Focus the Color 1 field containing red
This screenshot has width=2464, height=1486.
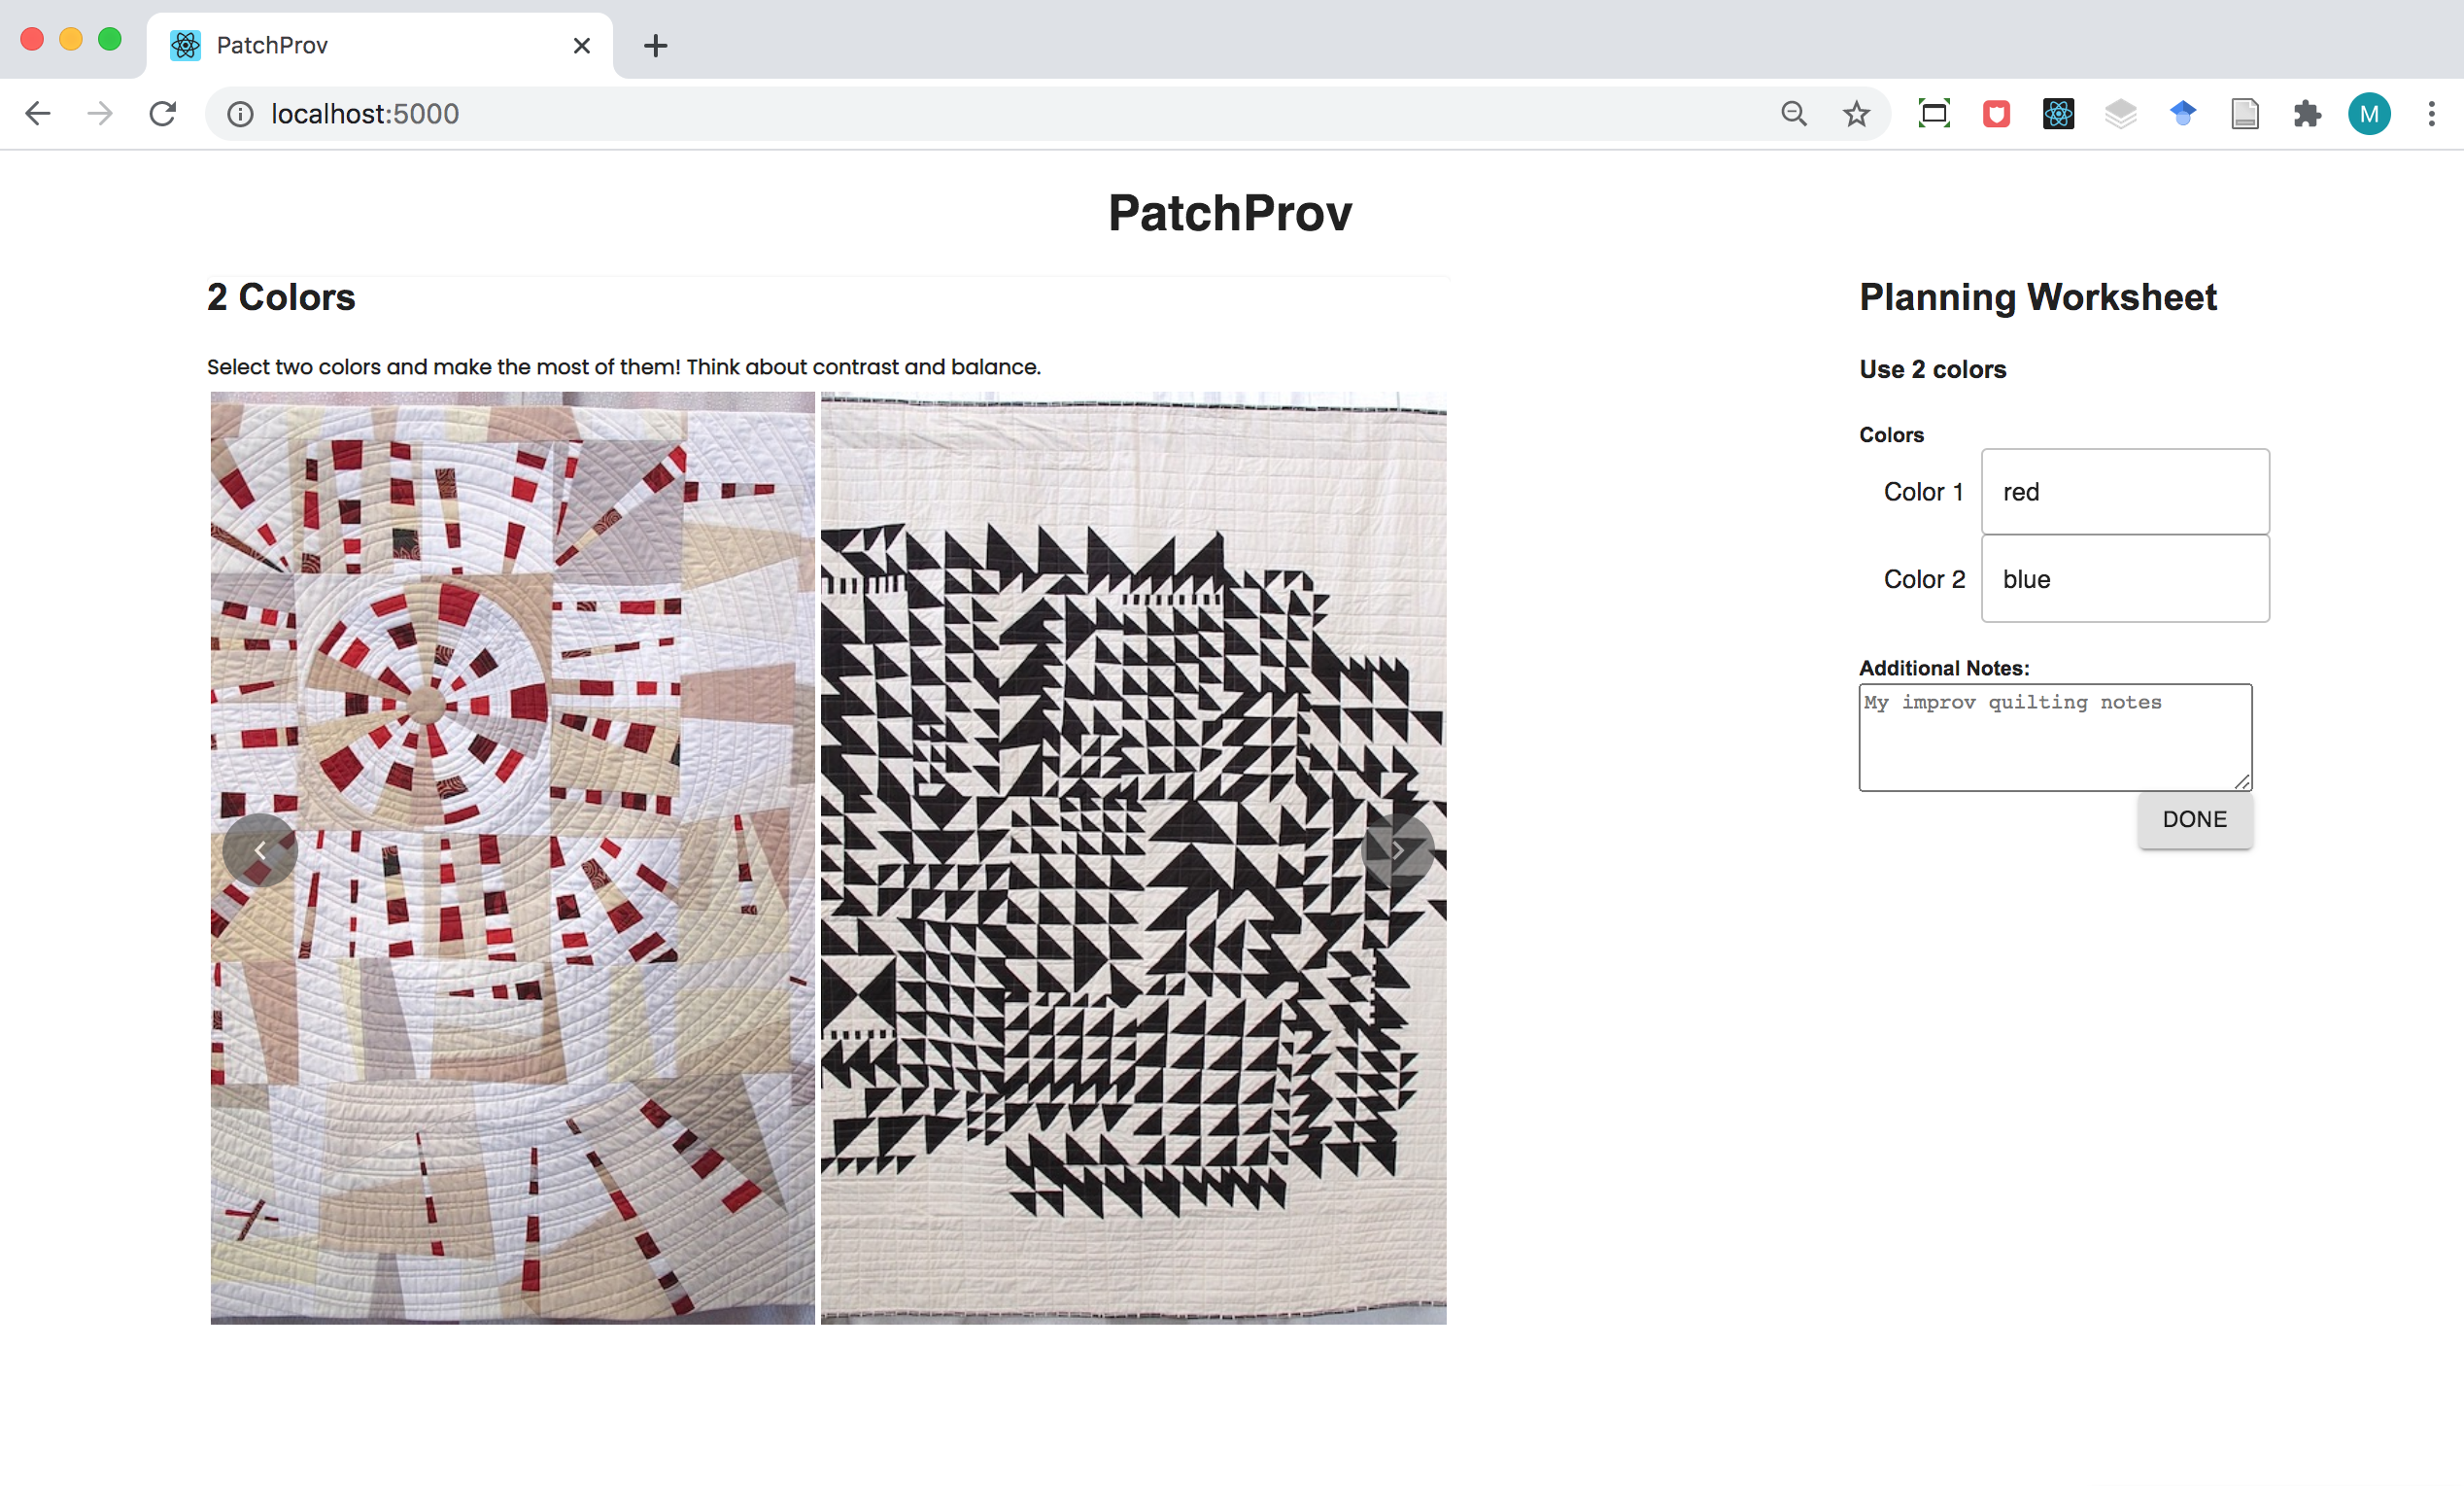coord(2125,491)
